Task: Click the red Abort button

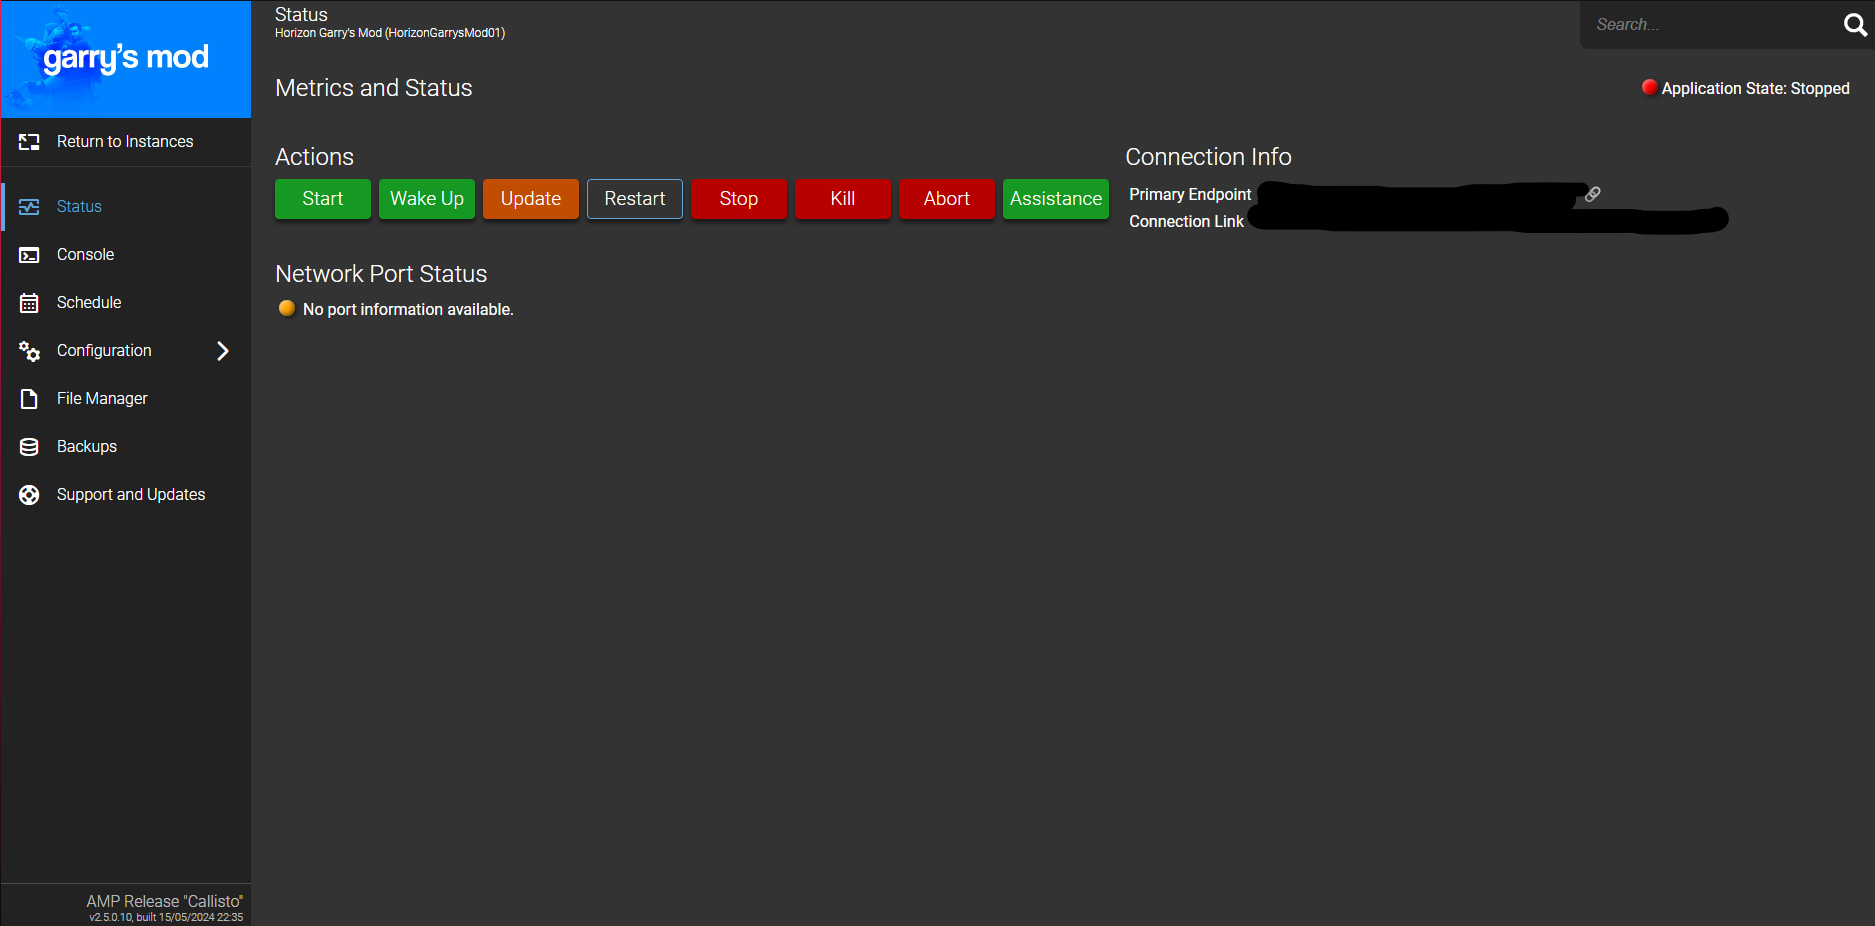Action: coord(947,199)
